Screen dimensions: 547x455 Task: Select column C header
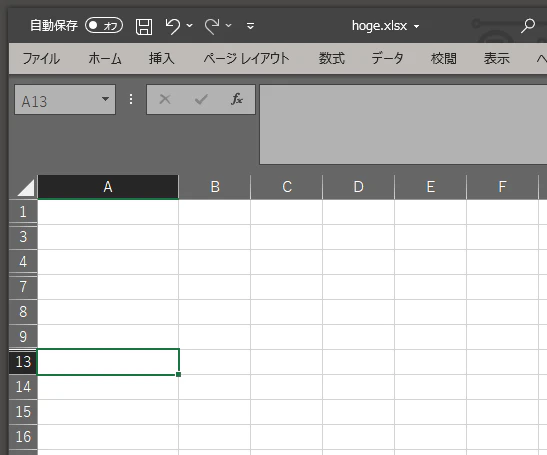(287, 187)
